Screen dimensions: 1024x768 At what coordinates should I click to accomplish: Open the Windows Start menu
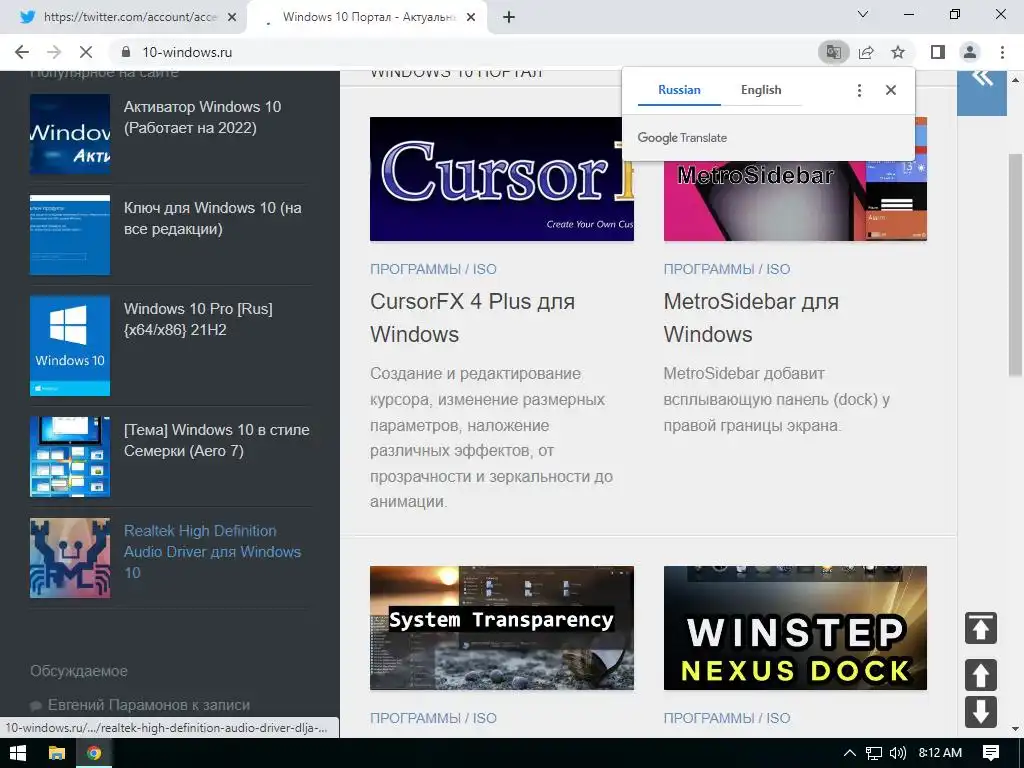(x=18, y=753)
